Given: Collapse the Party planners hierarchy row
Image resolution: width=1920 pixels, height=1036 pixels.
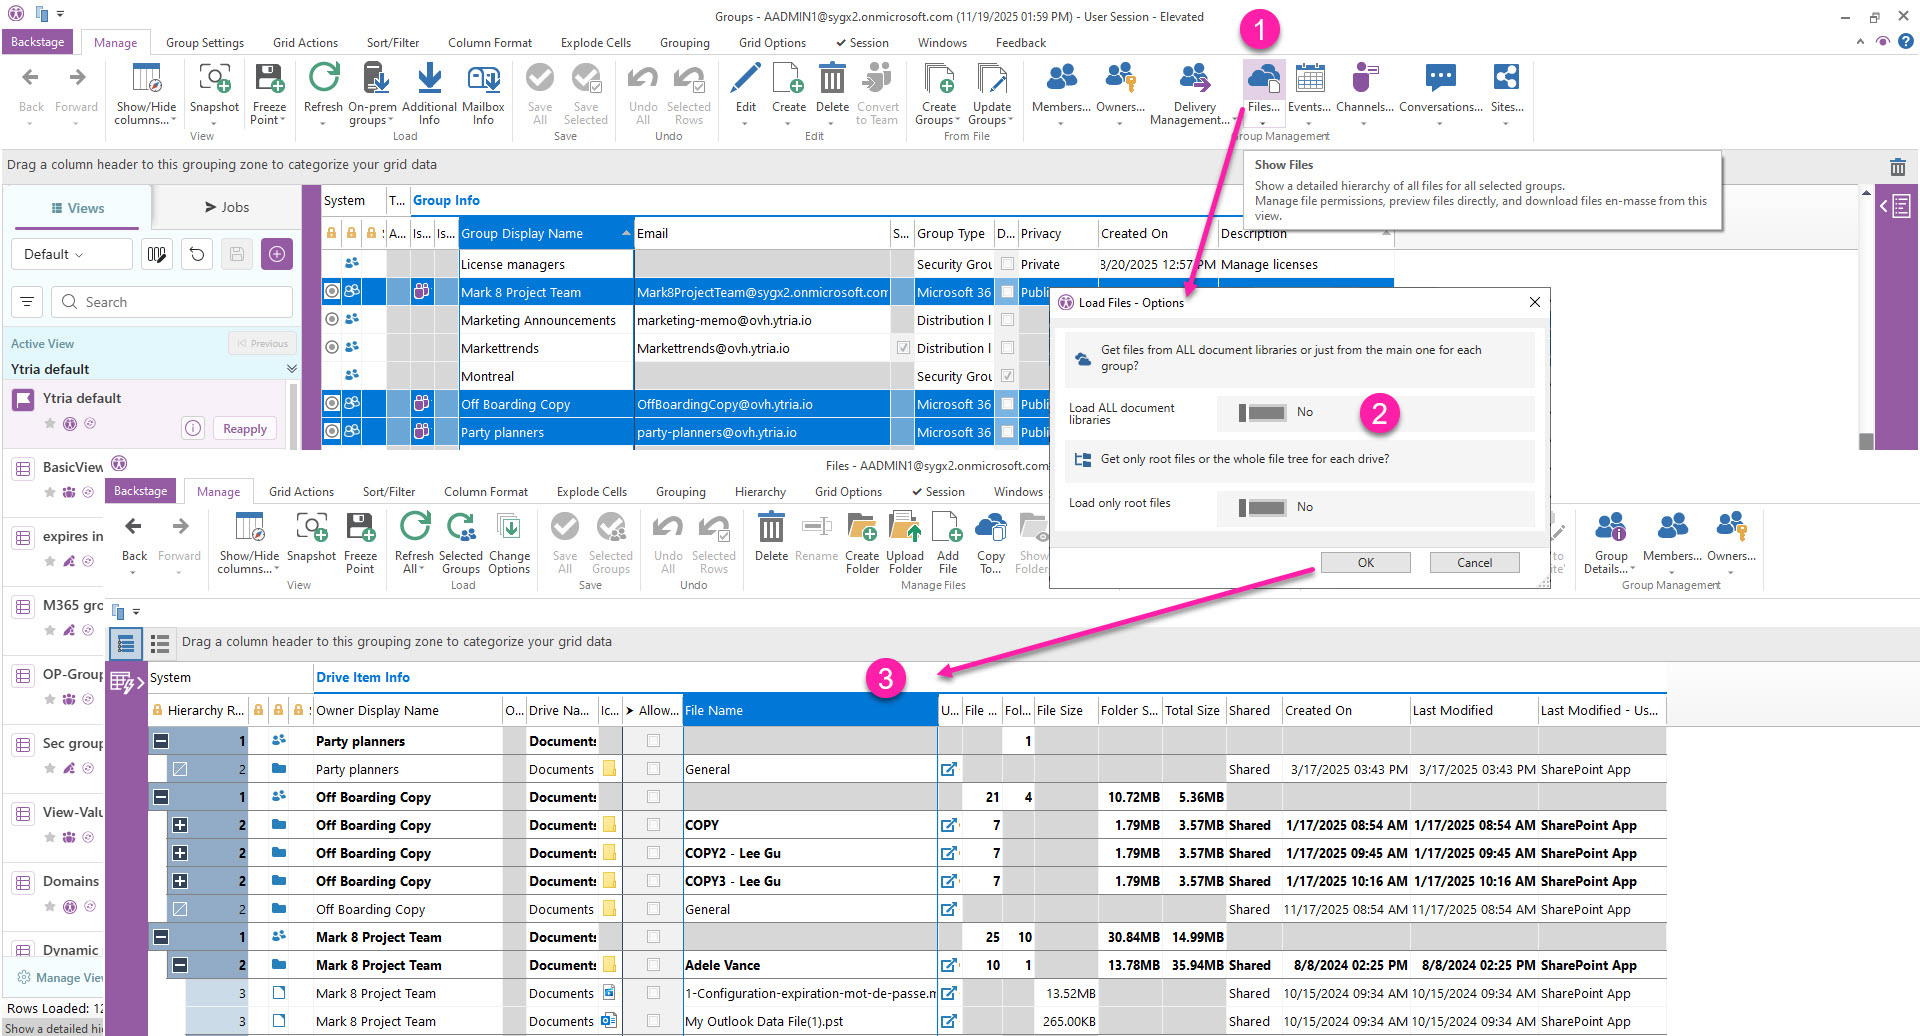Looking at the screenshot, I should click(161, 741).
